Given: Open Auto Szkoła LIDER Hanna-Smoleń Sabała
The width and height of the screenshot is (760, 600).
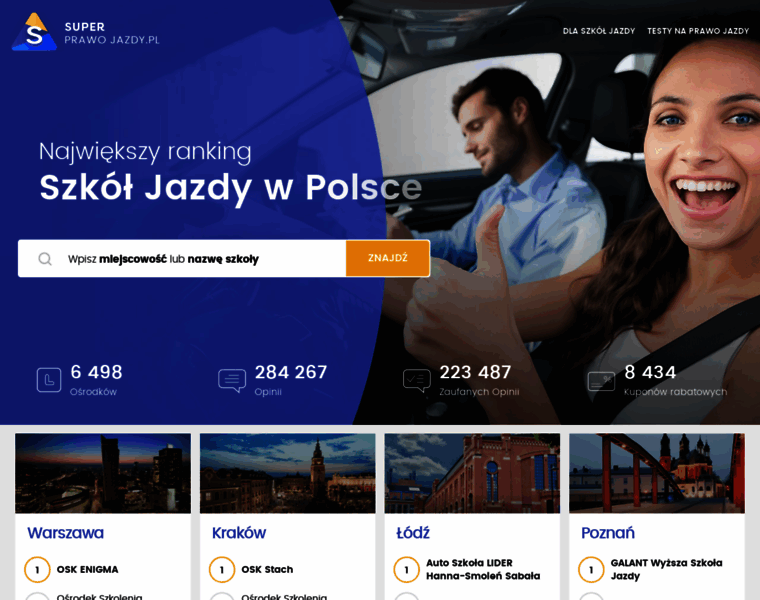Looking at the screenshot, I should 483,569.
